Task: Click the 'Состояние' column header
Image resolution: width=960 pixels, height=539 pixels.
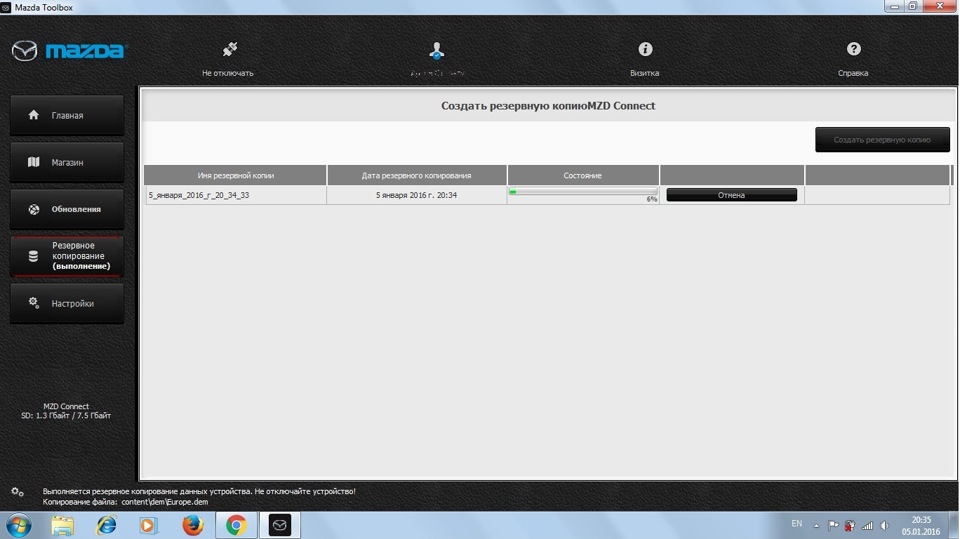Action: (x=583, y=175)
